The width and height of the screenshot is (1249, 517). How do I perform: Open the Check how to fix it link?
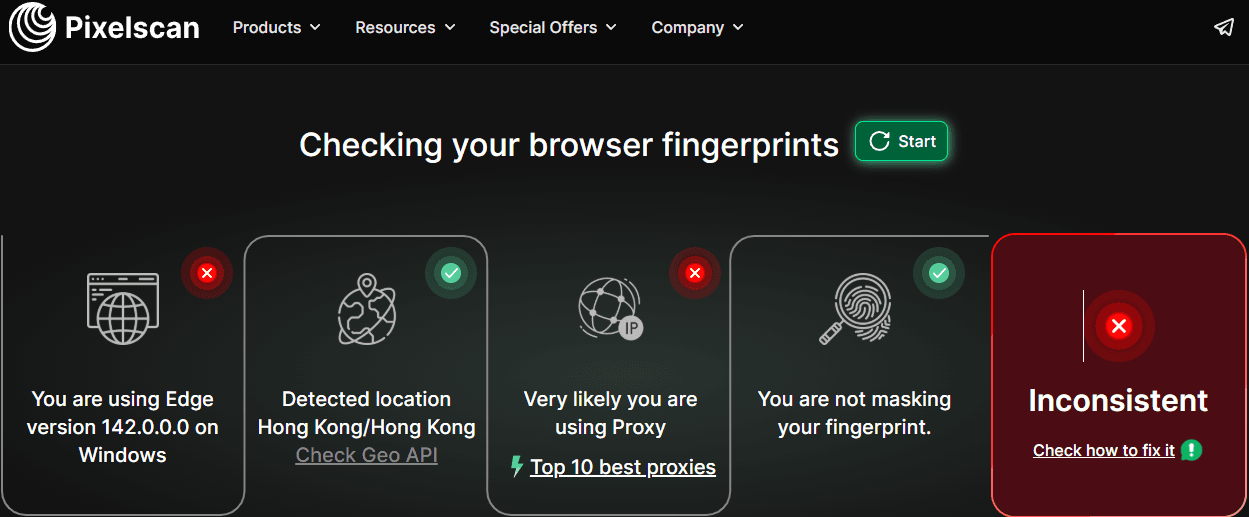[1103, 451]
